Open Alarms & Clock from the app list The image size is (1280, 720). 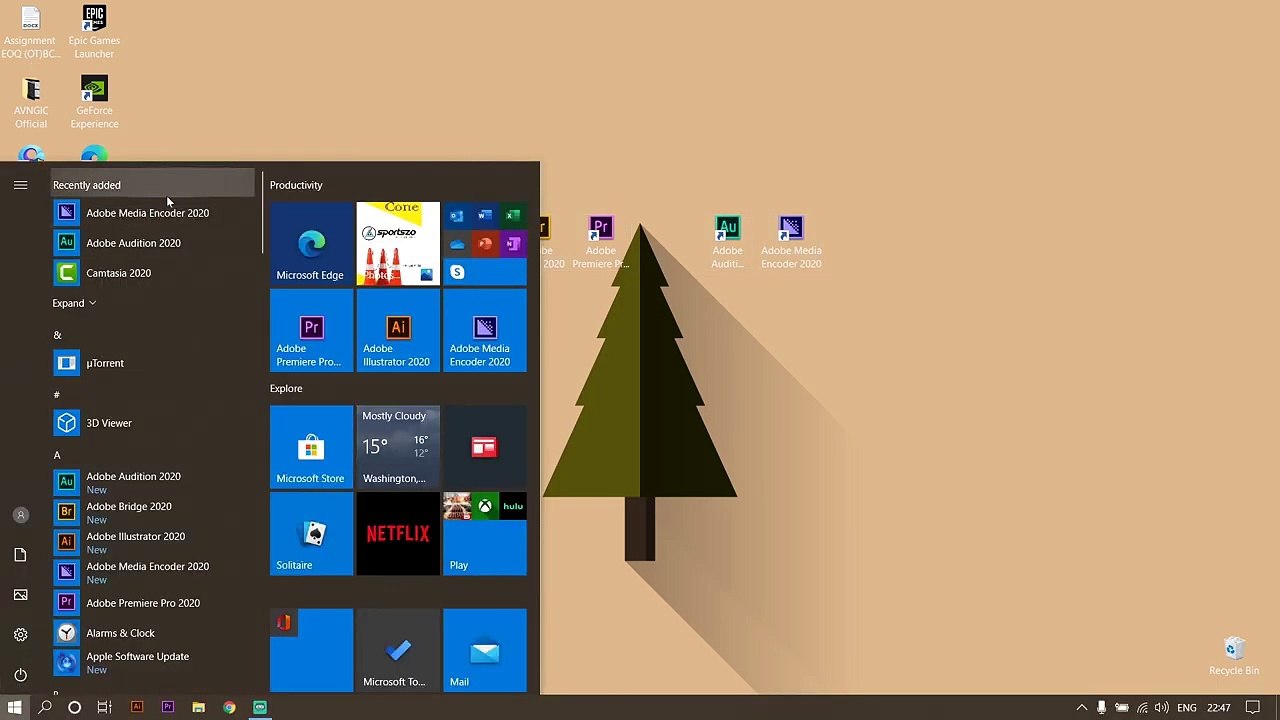coord(152,633)
